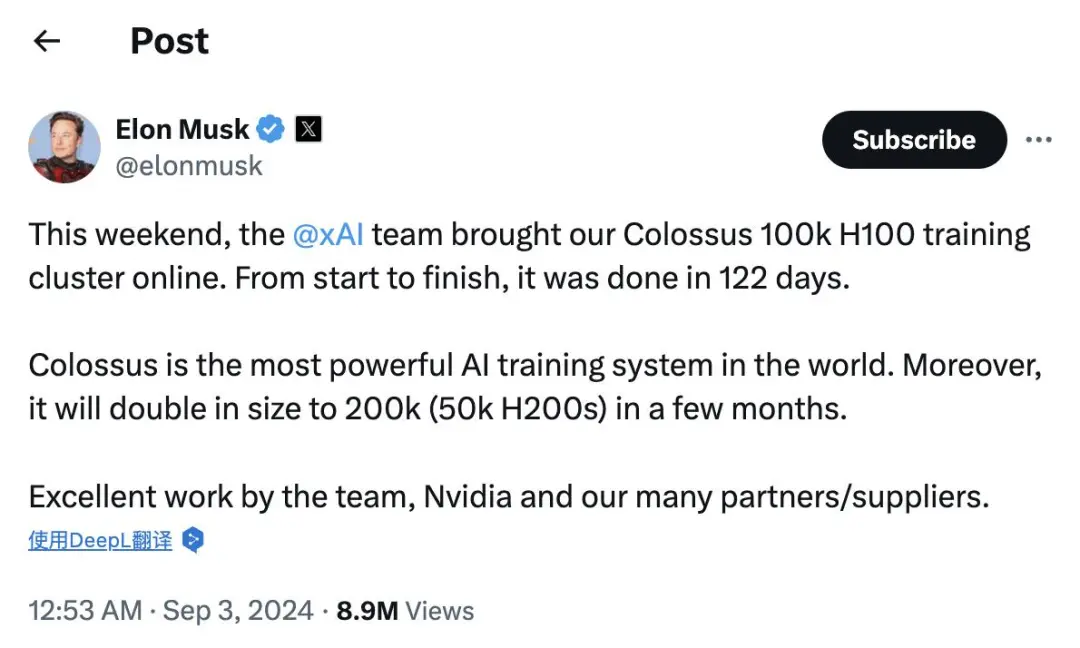Click the Elon Musk display name
The width and height of the screenshot is (1080, 648).
coord(182,129)
